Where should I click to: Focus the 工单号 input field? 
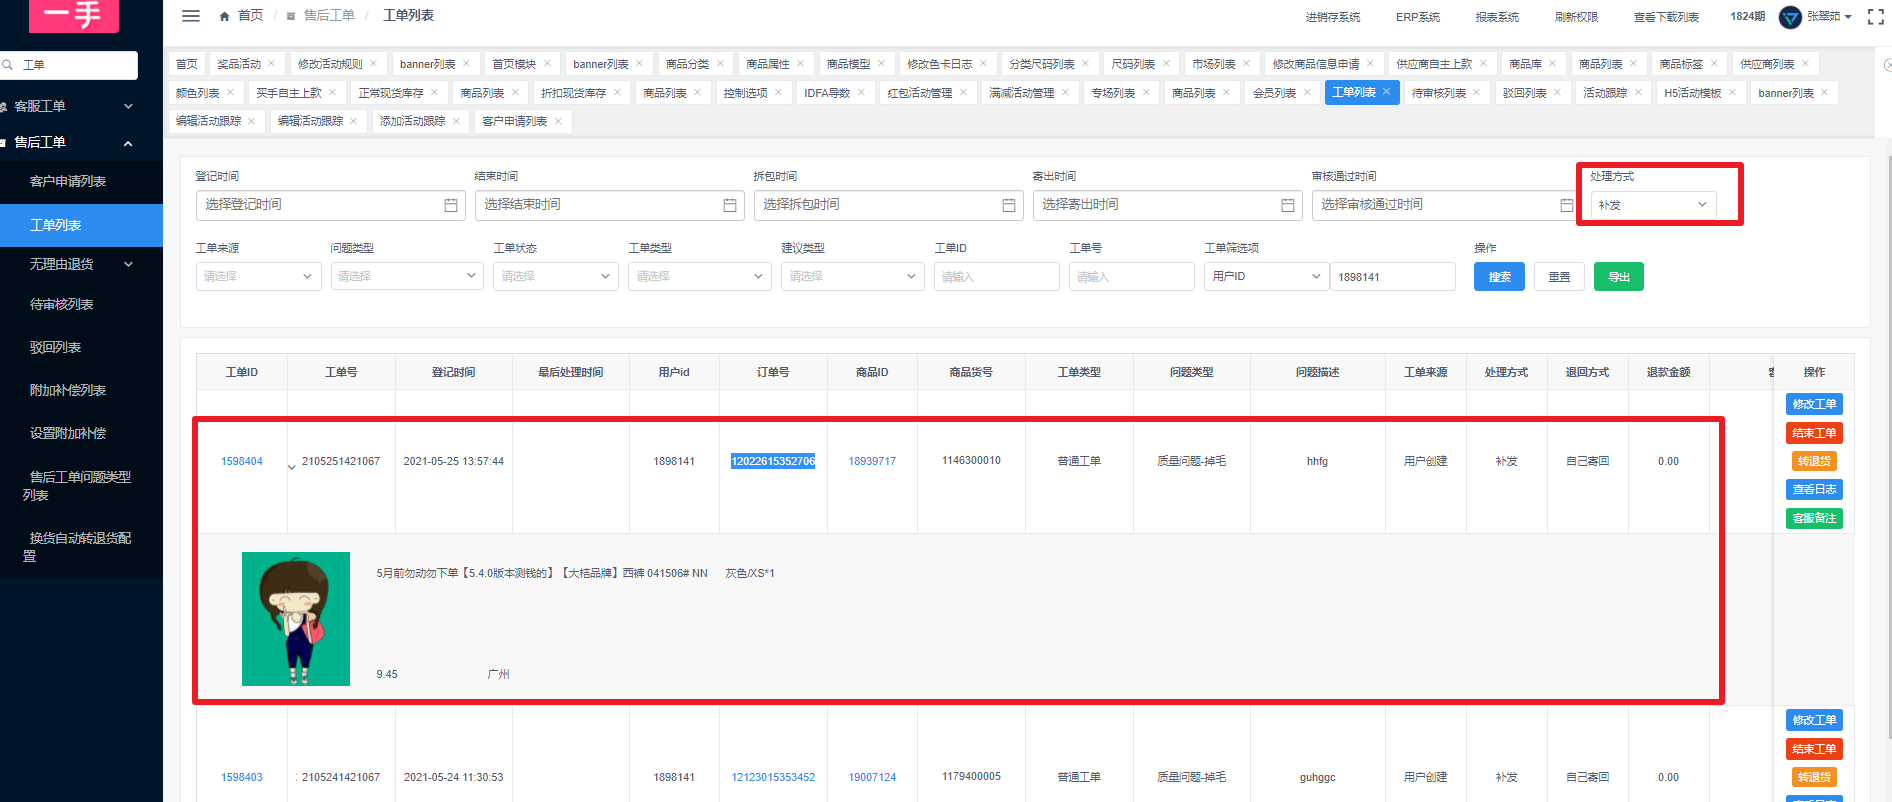(1131, 277)
